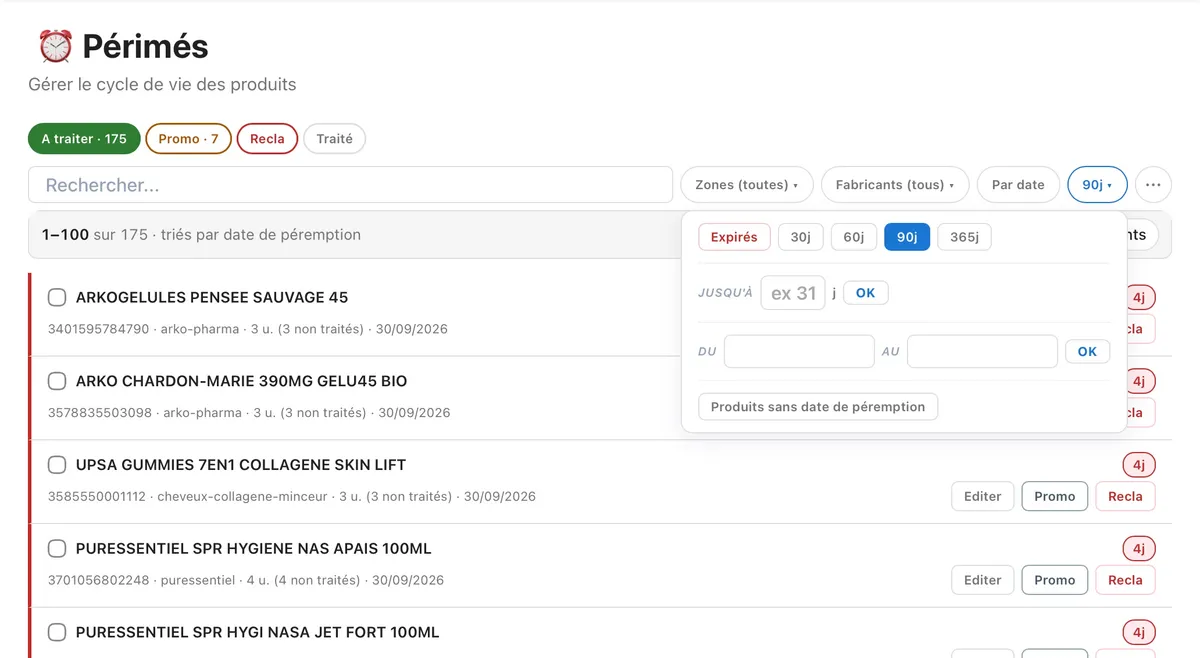The width and height of the screenshot is (1200, 658).
Task: Focus the AU end date field
Action: [x=982, y=351]
